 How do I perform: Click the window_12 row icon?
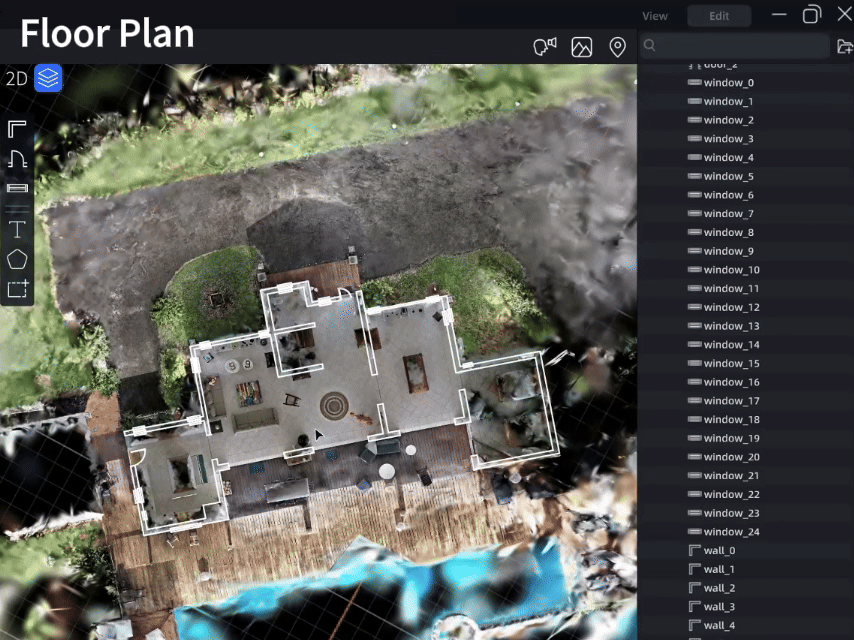[694, 307]
